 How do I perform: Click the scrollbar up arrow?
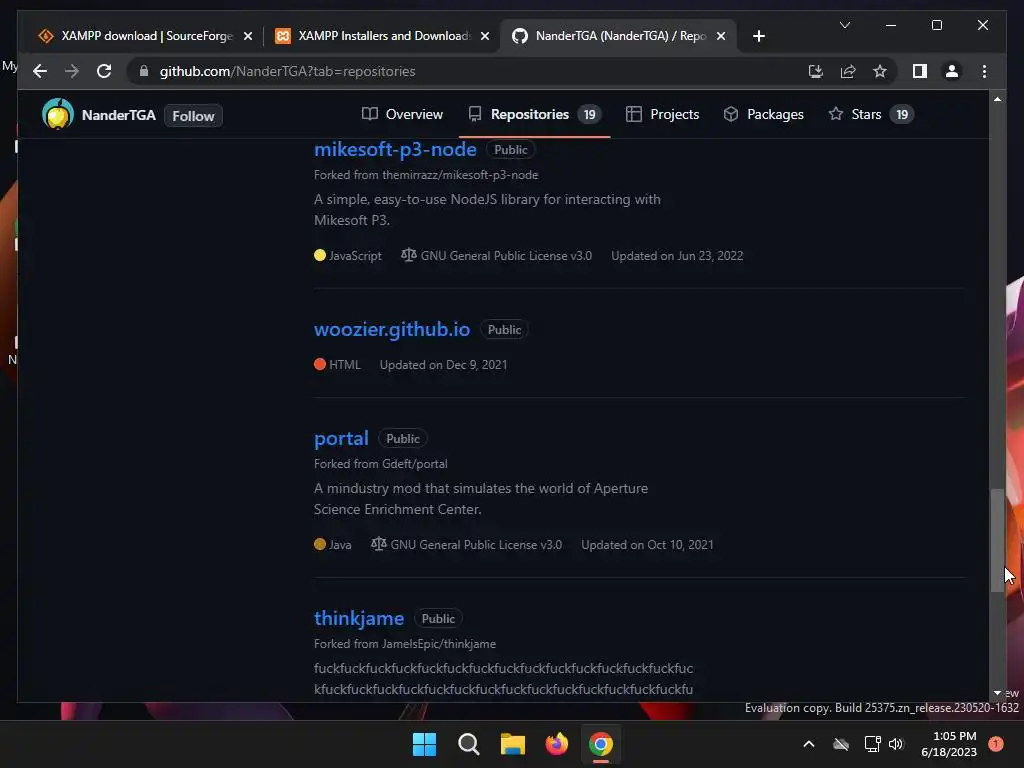pyautogui.click(x=997, y=99)
